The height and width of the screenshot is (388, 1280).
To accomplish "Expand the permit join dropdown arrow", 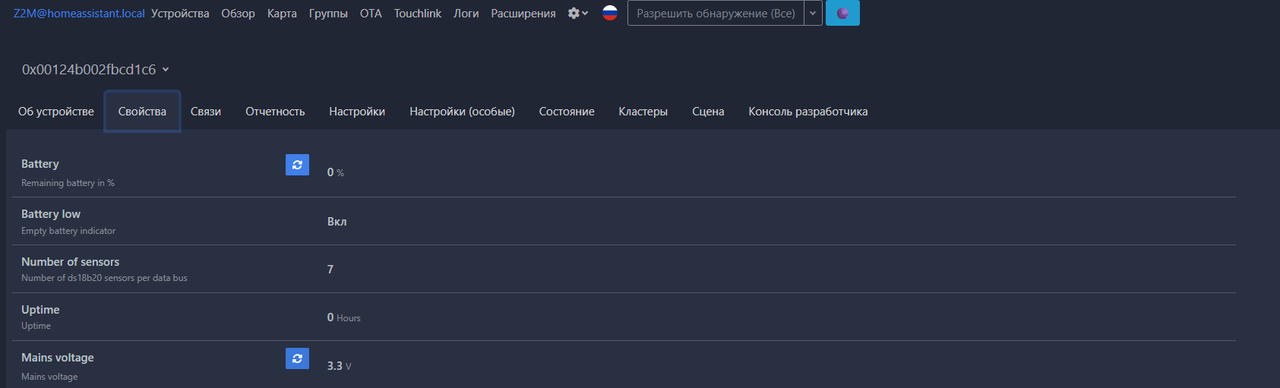I will point(813,14).
